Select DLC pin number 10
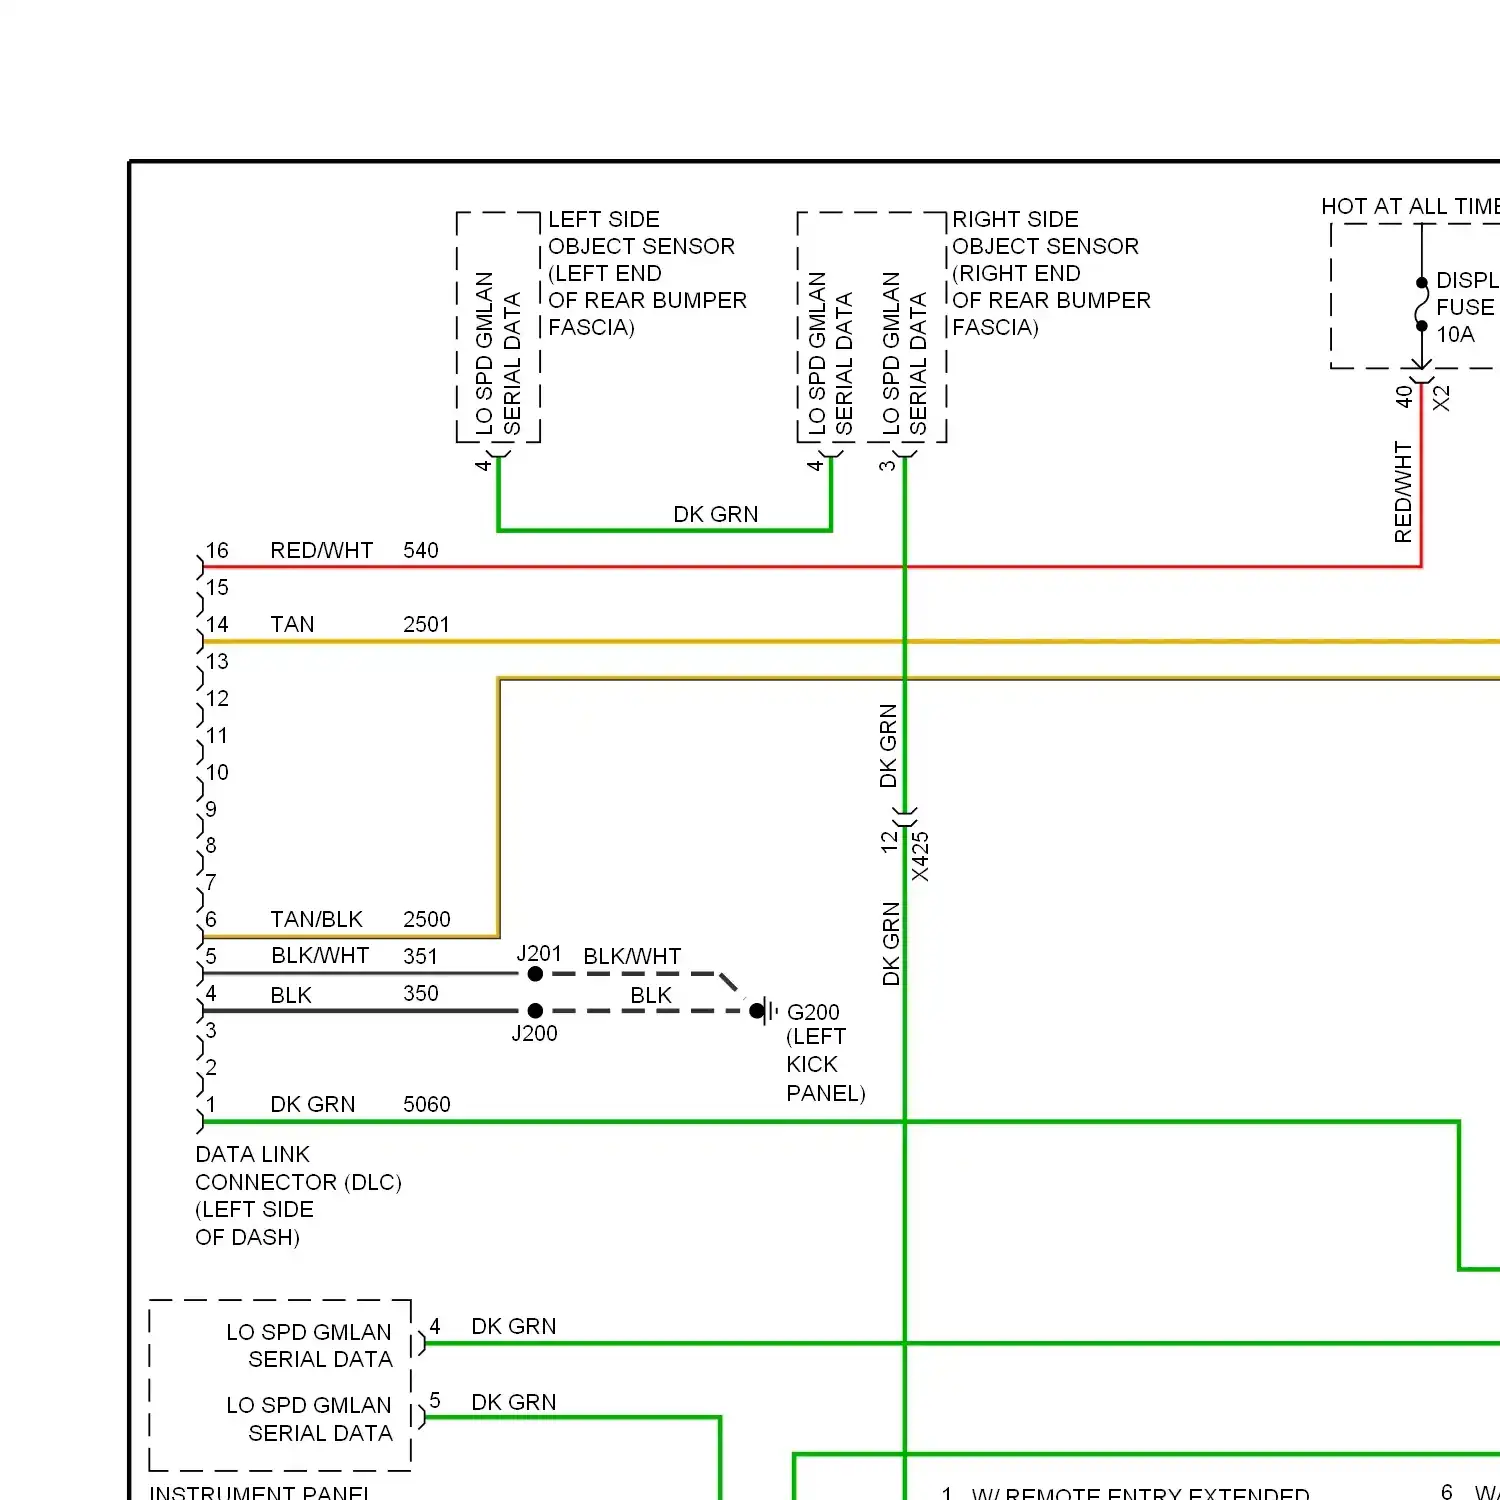 [x=217, y=773]
